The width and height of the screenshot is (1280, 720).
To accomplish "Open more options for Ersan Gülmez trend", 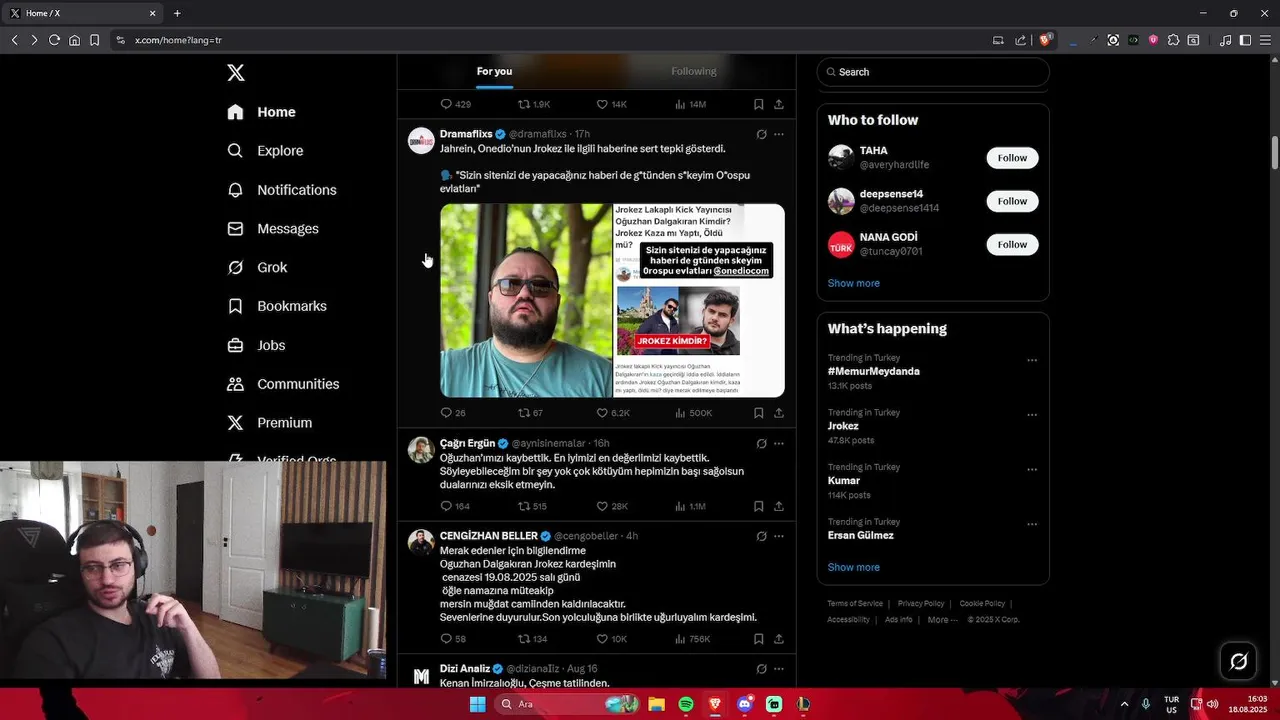I will (x=1032, y=524).
